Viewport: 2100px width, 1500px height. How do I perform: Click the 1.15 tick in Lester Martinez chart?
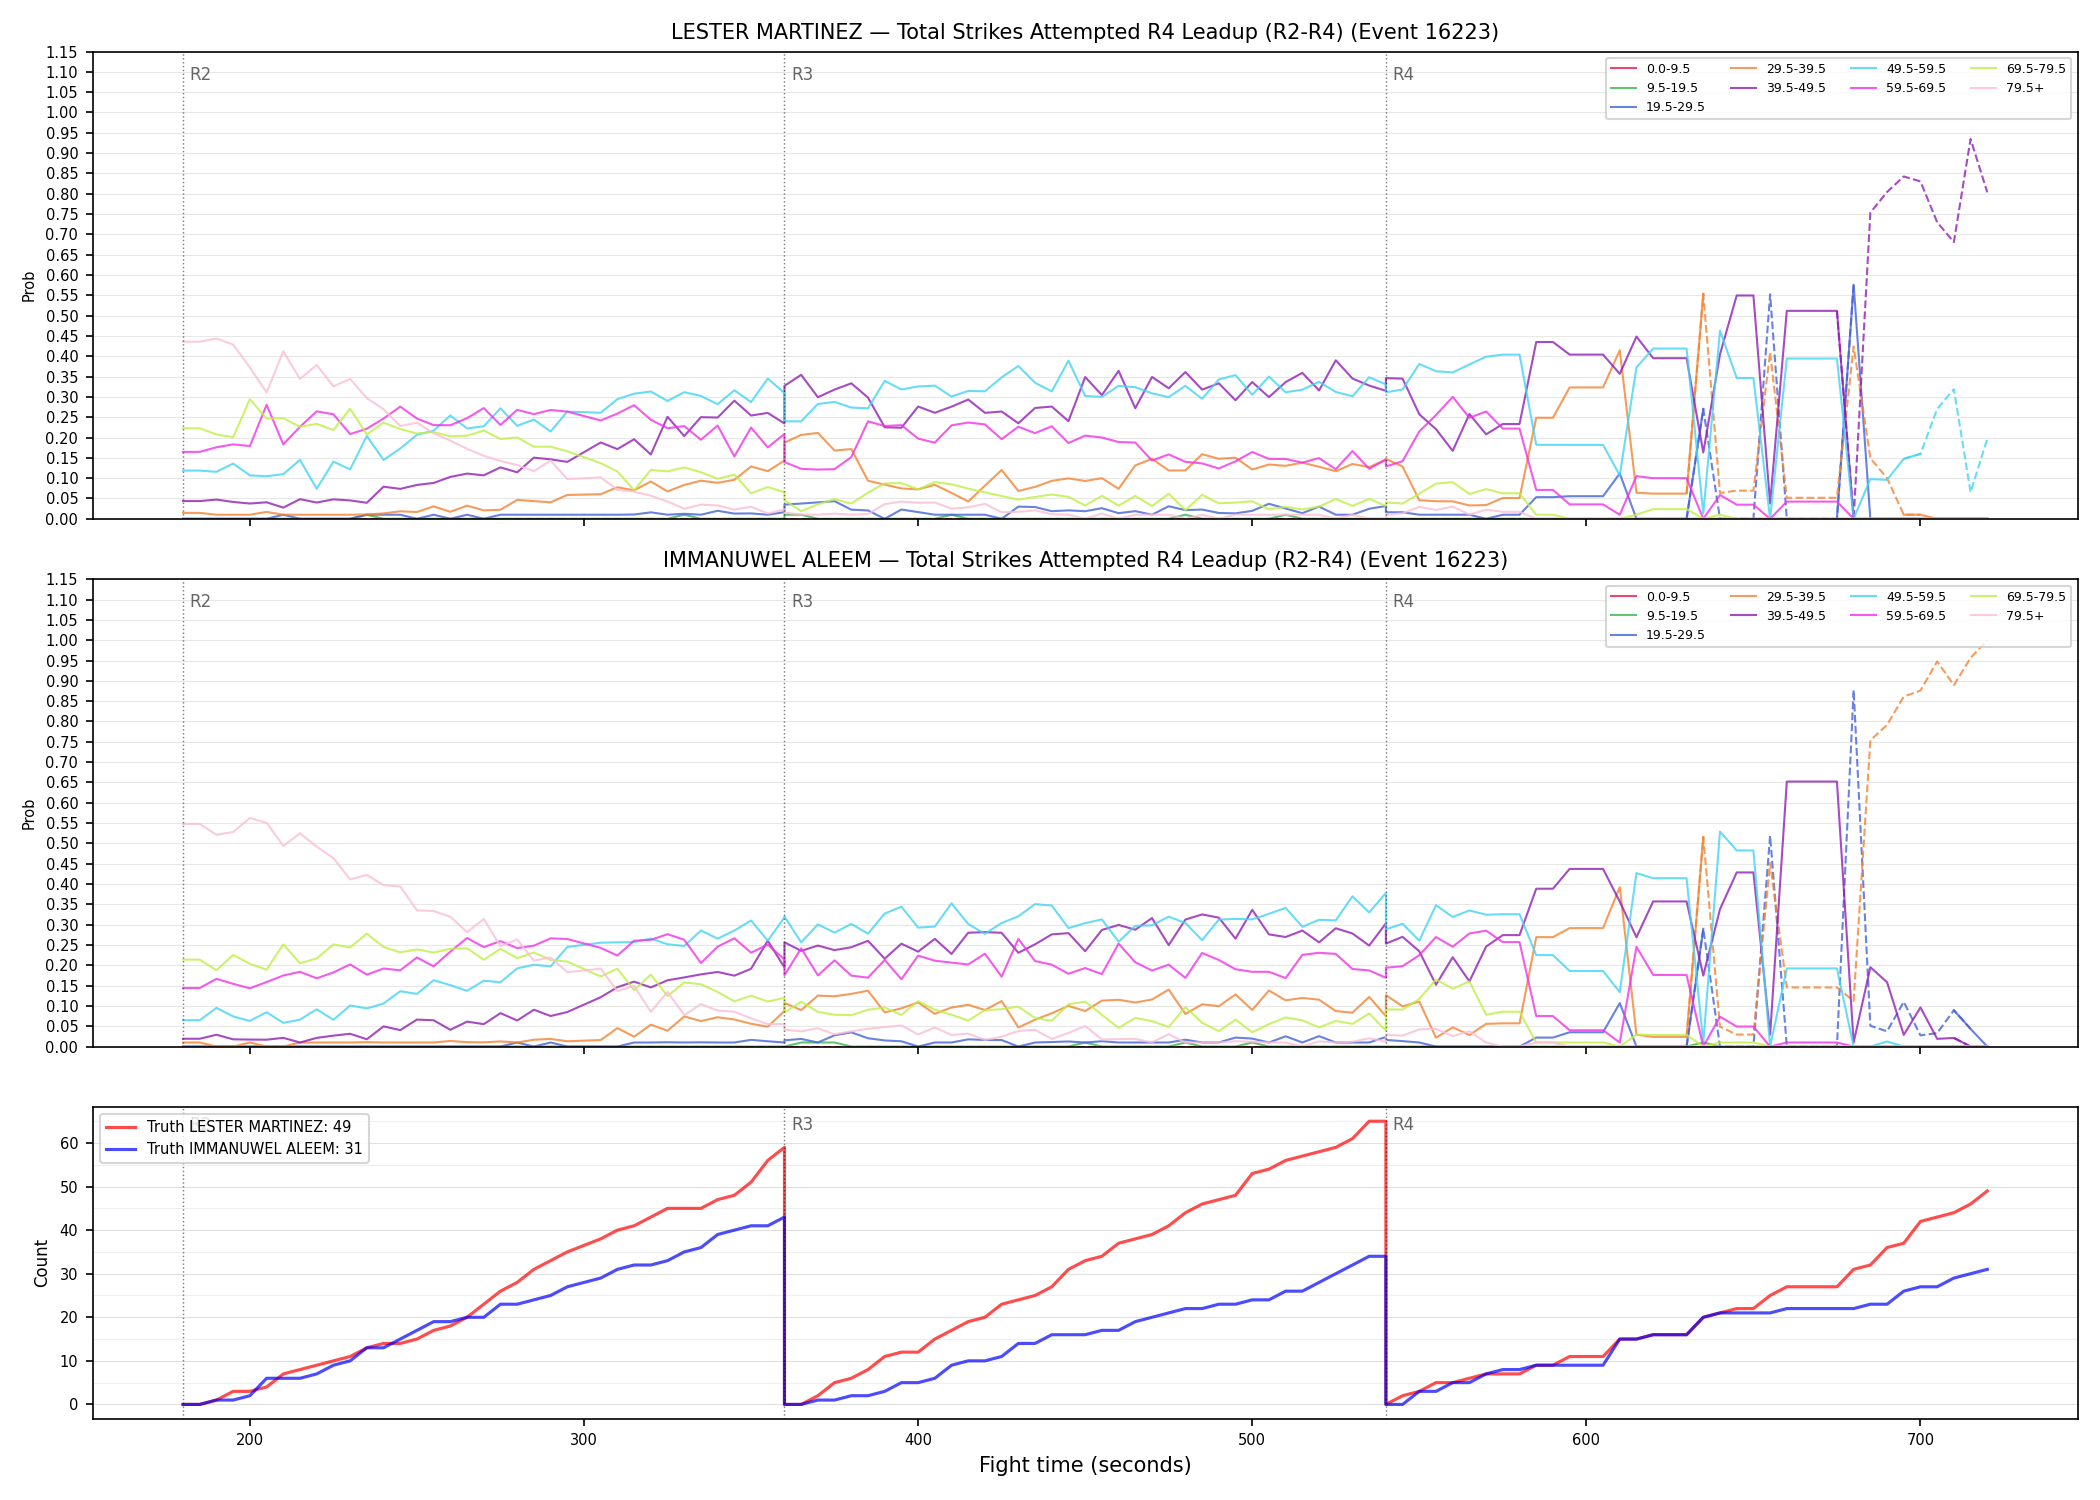pyautogui.click(x=63, y=52)
